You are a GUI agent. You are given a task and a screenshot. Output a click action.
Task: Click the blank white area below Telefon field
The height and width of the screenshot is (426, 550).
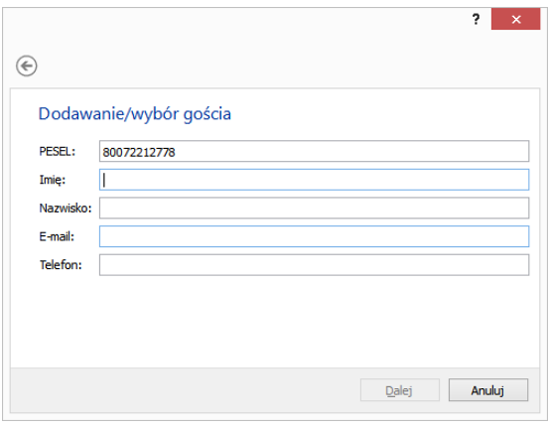point(275,321)
